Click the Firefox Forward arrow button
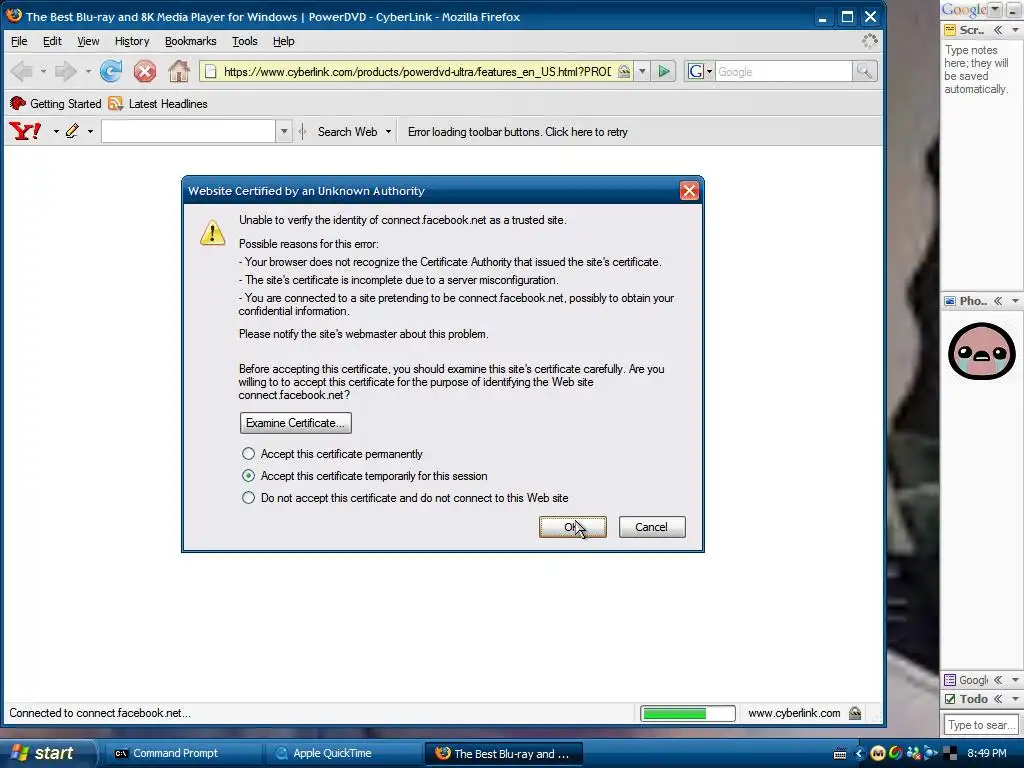 [x=66, y=71]
